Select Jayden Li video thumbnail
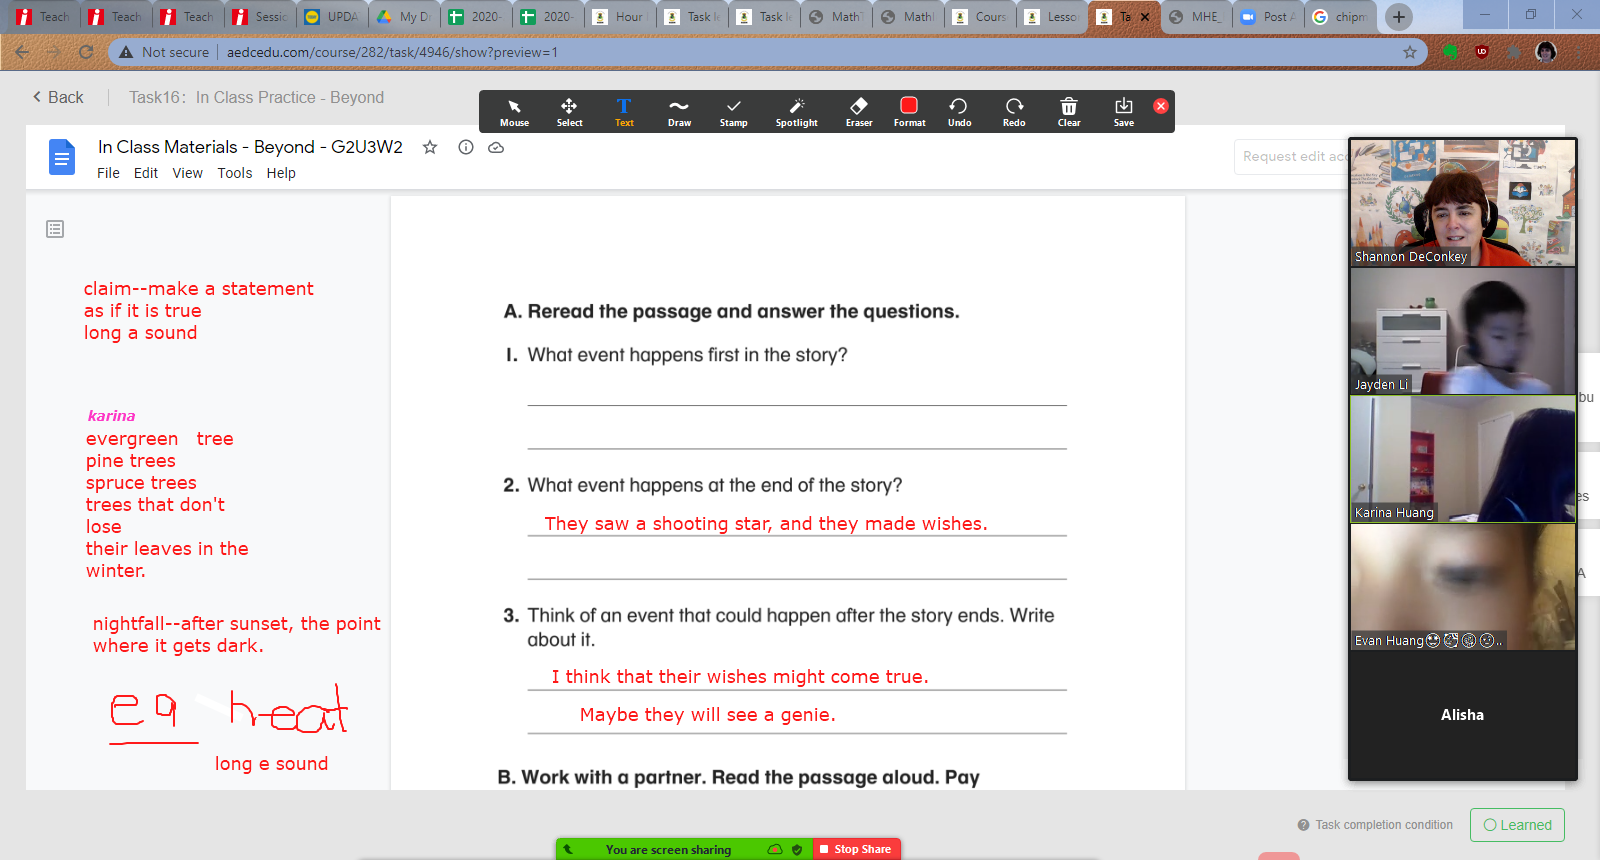The height and width of the screenshot is (860, 1600). point(1463,331)
